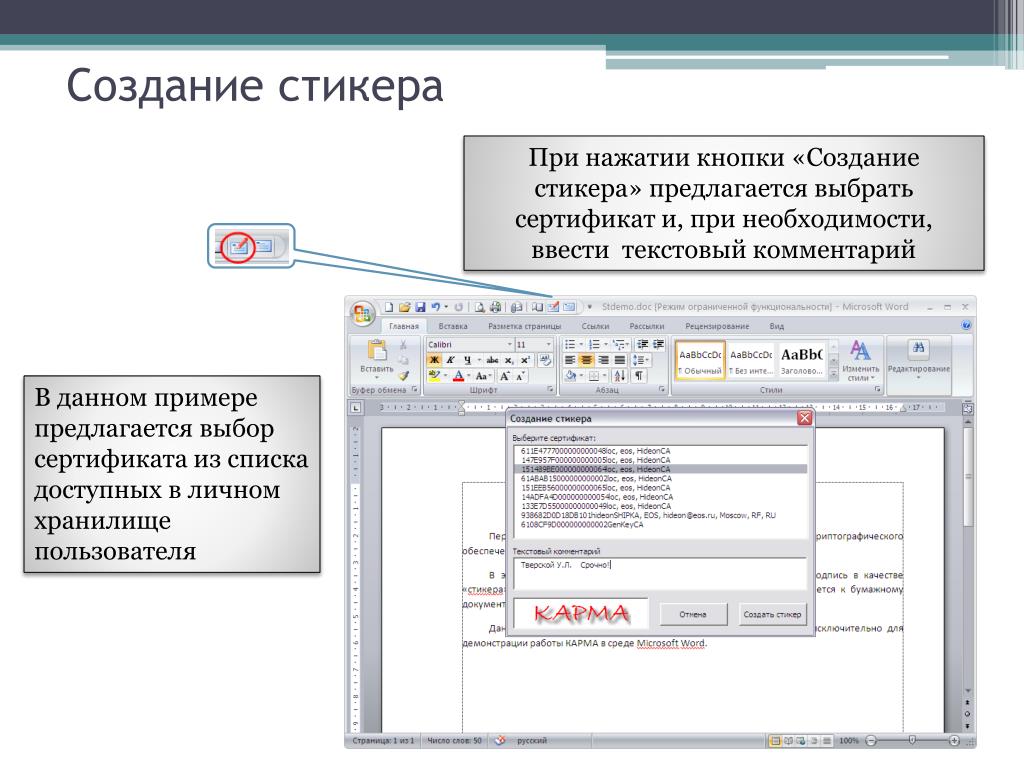Image resolution: width=1024 pixels, height=768 pixels.
Task: Align text right
Action: [603, 360]
